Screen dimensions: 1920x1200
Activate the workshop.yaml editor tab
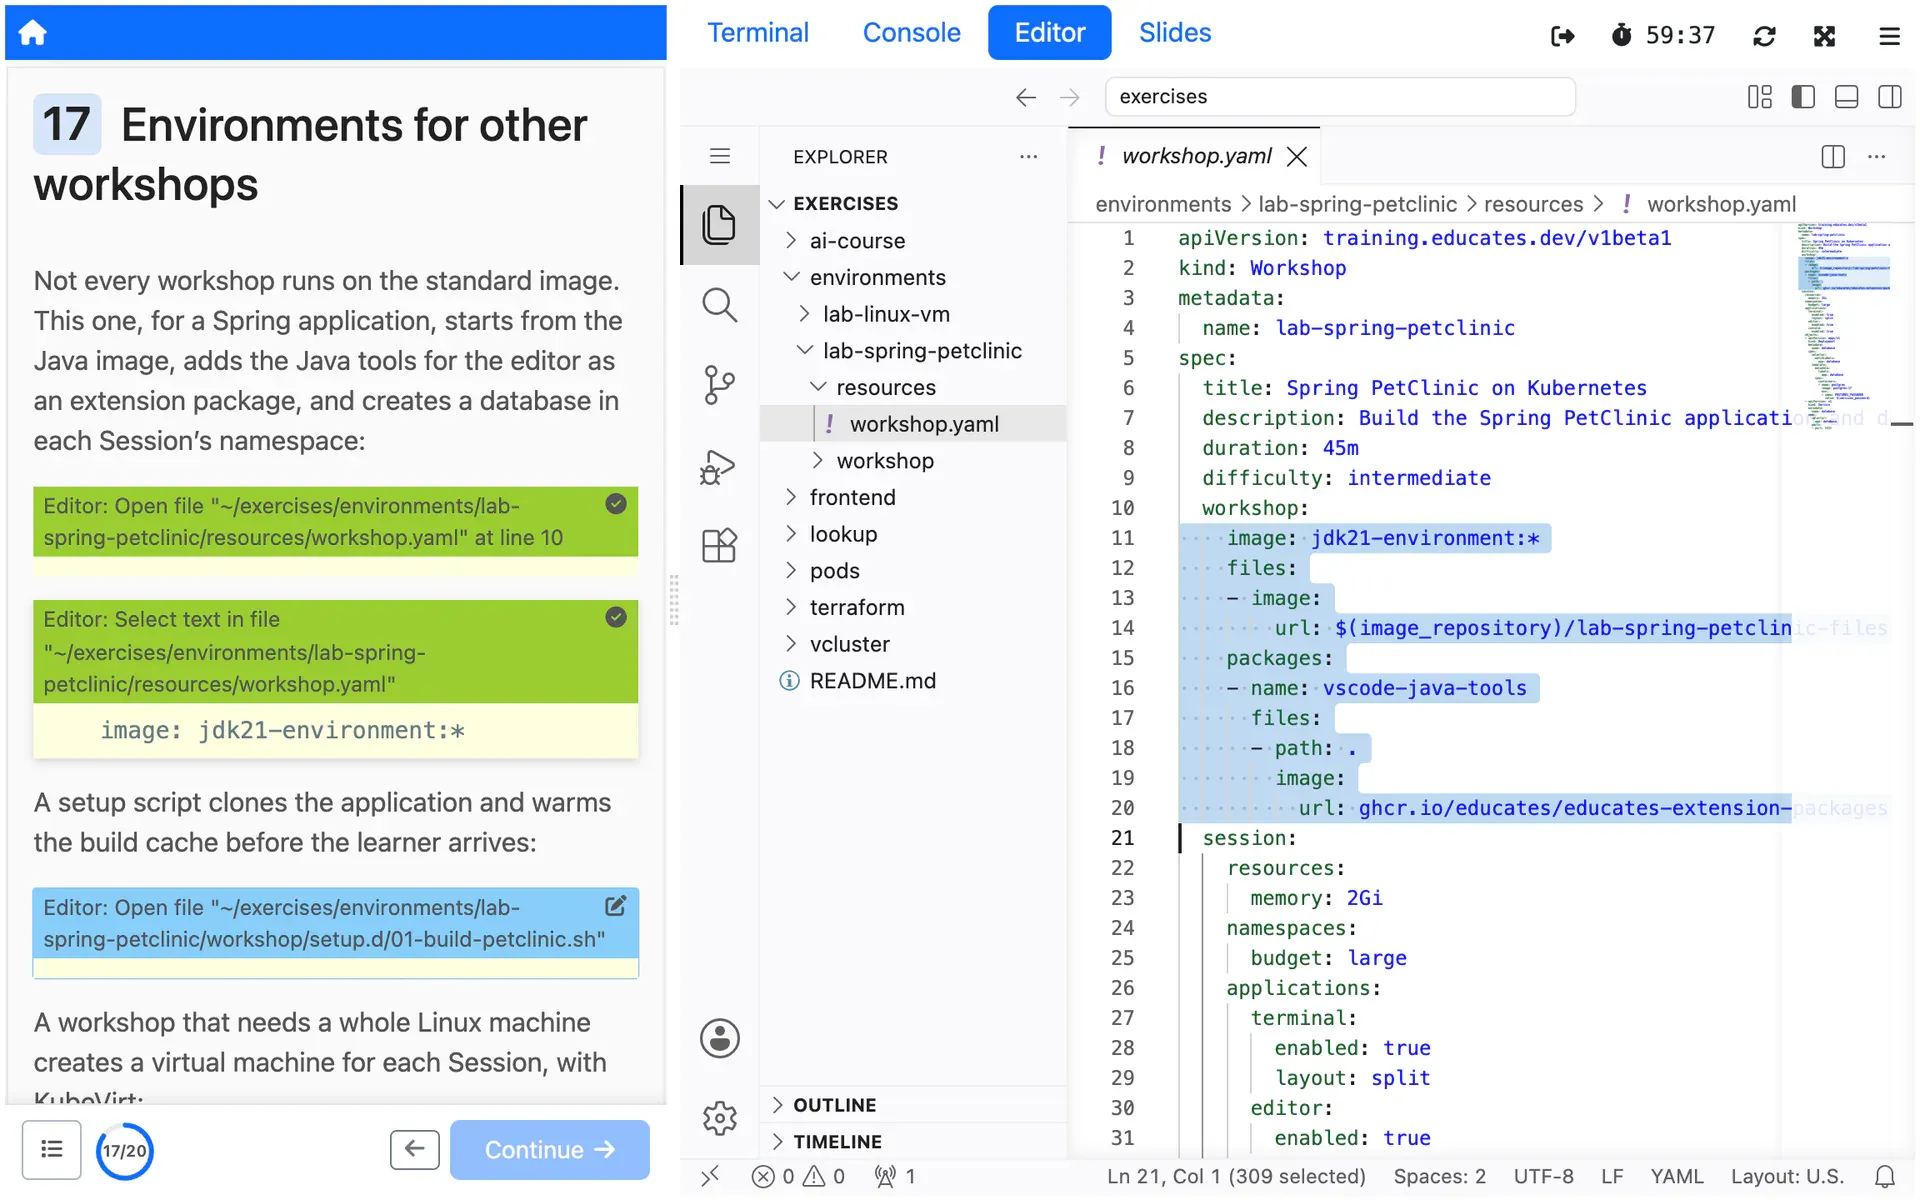coord(1195,156)
